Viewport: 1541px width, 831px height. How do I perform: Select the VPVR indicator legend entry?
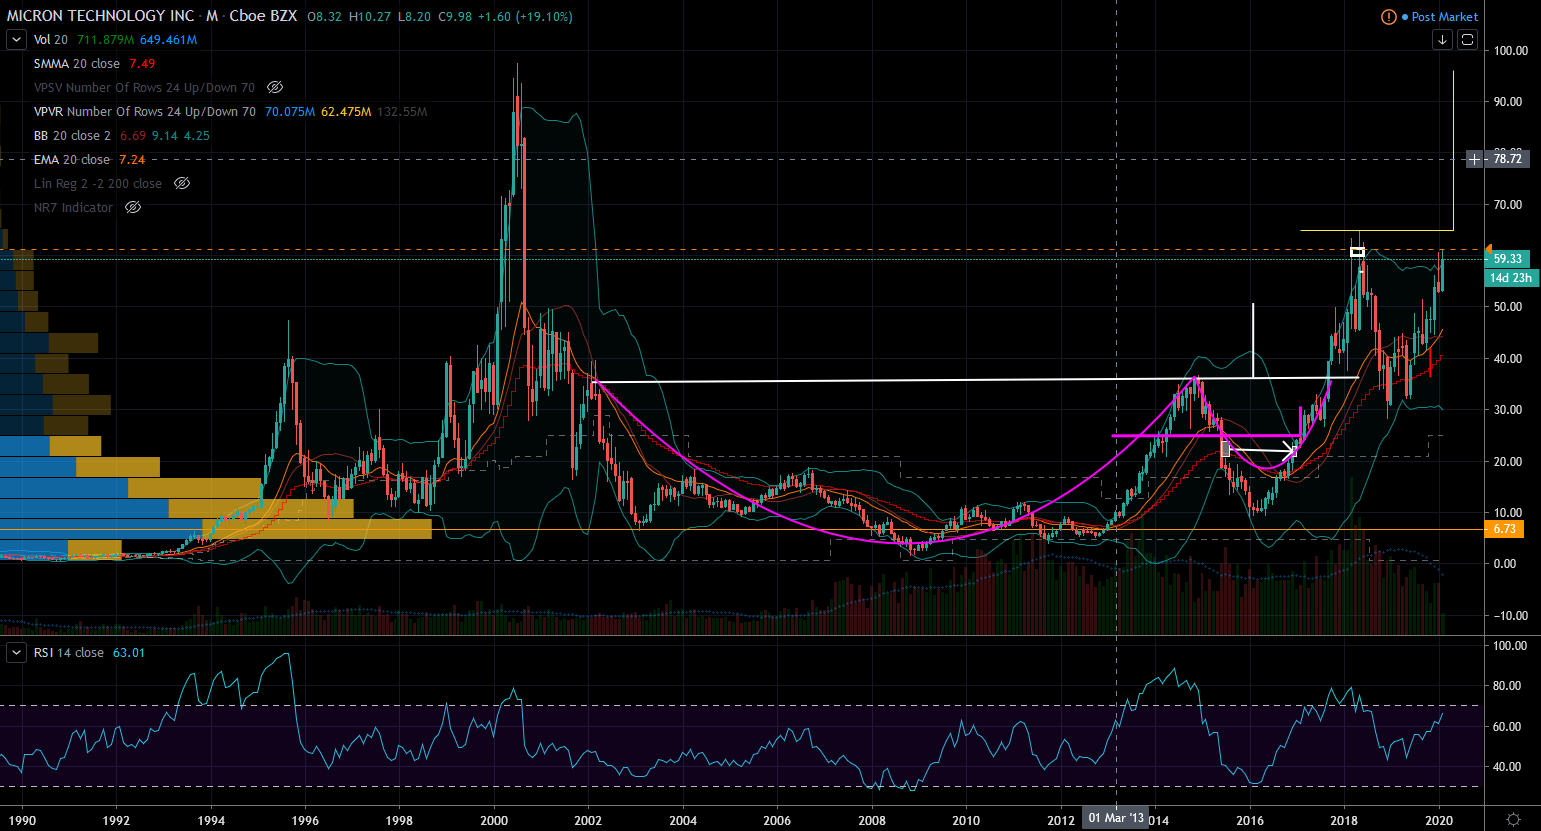click(x=145, y=112)
